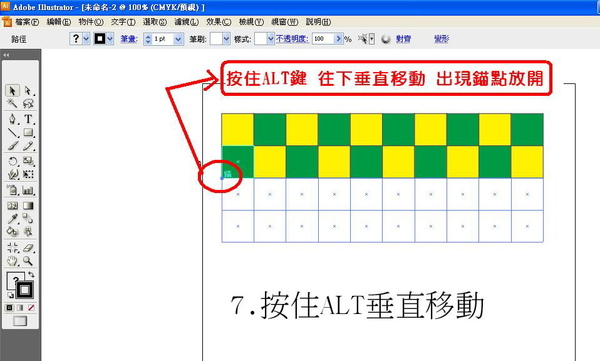The width and height of the screenshot is (600, 361).
Task: Select the Pencil tool
Action: point(28,146)
